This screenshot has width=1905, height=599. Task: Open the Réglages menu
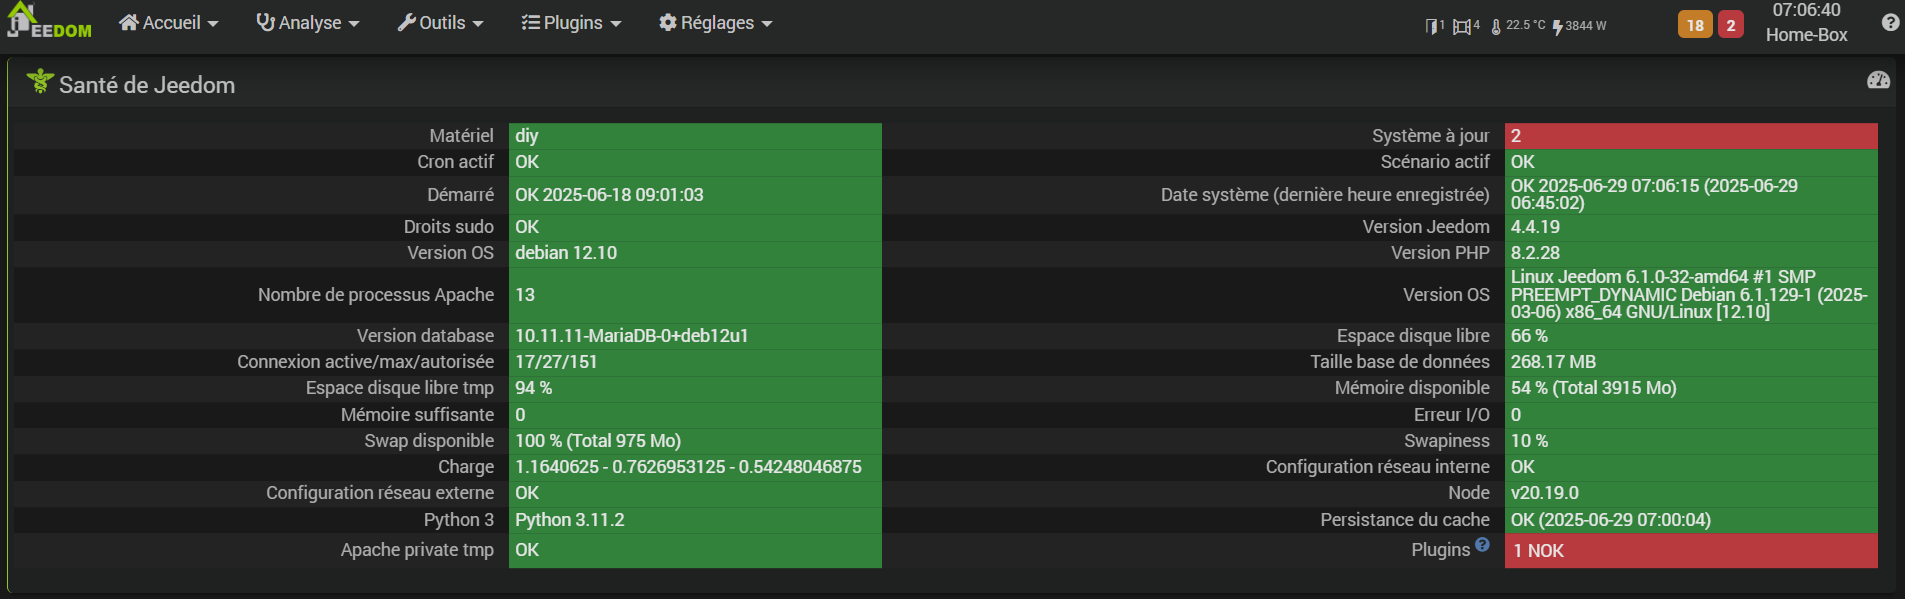click(x=716, y=22)
